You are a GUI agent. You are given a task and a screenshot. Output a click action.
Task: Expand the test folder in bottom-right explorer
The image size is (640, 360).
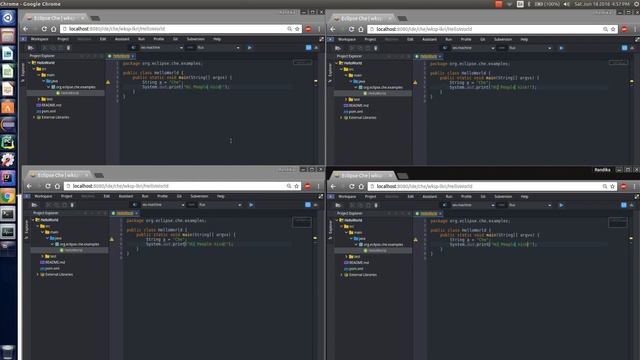[x=346, y=257]
